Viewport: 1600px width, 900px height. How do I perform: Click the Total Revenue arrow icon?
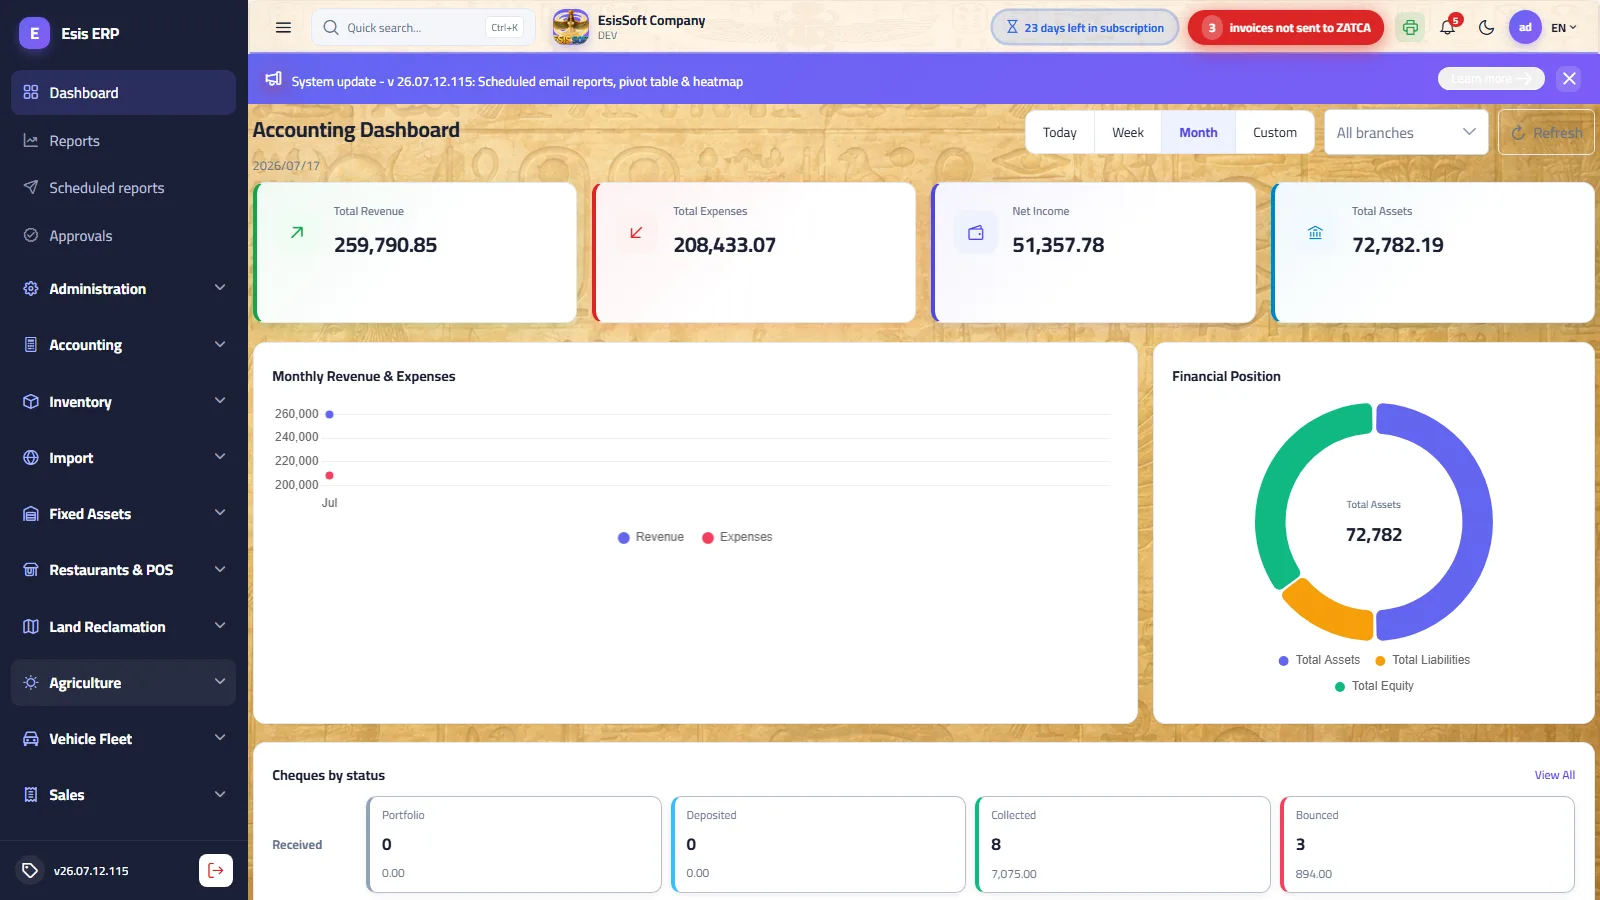pos(297,232)
